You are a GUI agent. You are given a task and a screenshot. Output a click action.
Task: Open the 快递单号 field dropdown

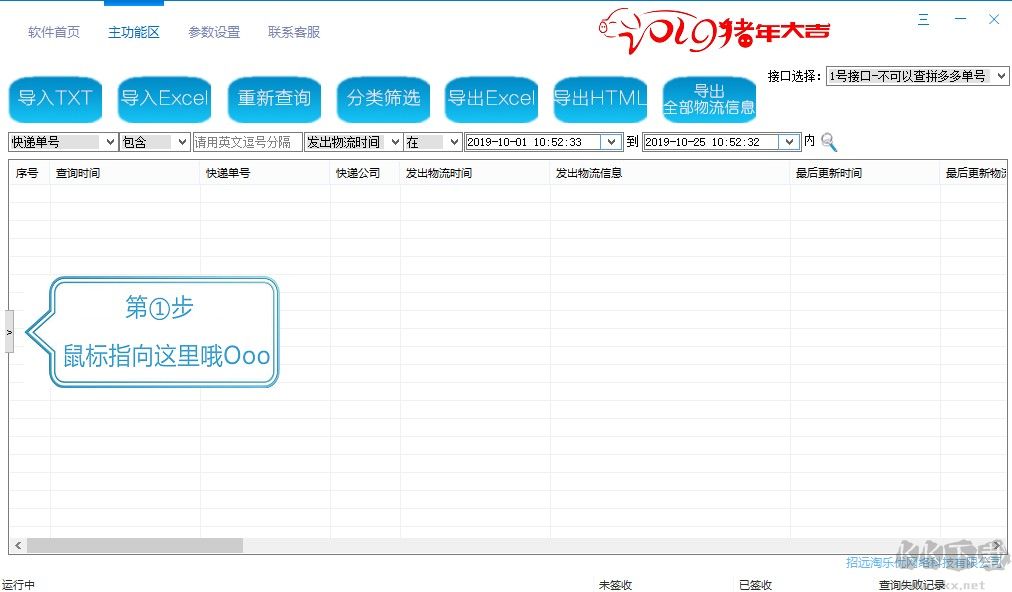pyautogui.click(x=109, y=143)
